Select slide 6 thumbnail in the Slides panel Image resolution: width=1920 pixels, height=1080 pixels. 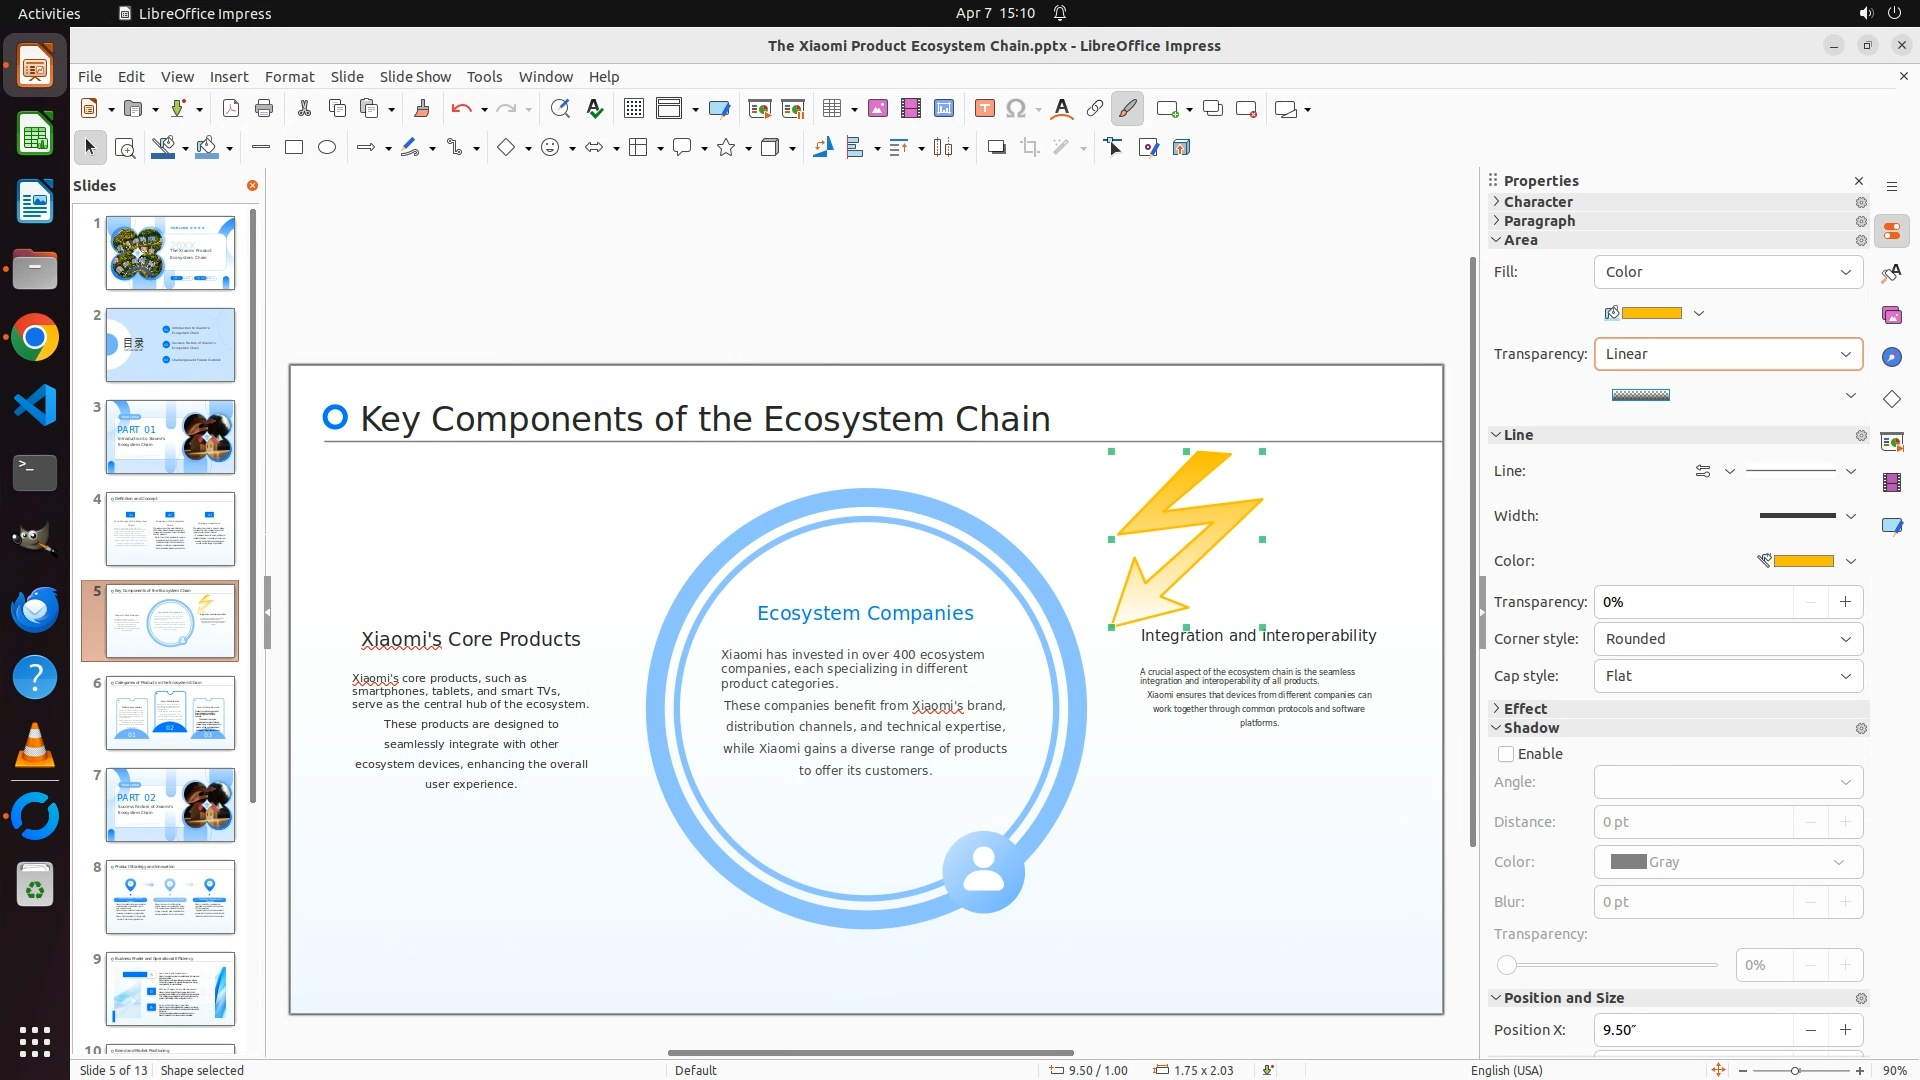(170, 713)
